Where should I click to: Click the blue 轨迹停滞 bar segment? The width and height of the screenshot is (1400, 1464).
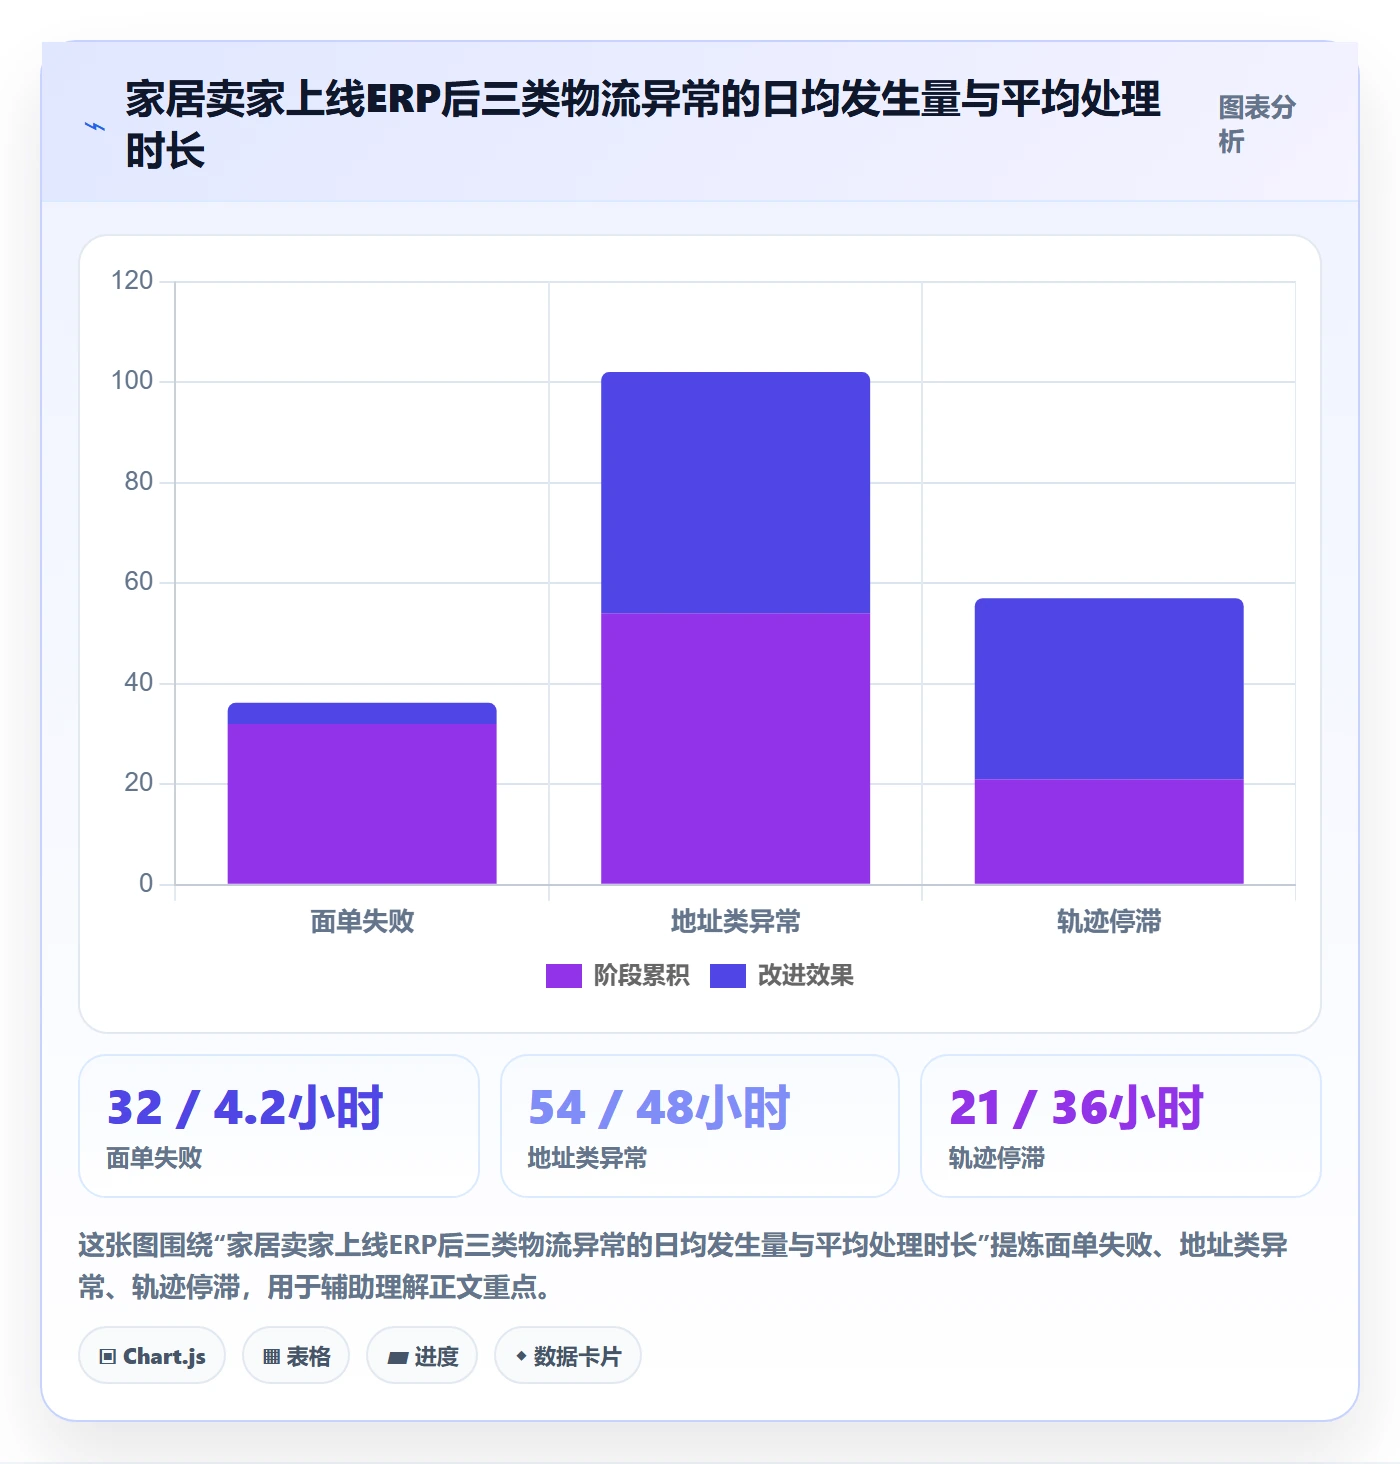(1109, 689)
